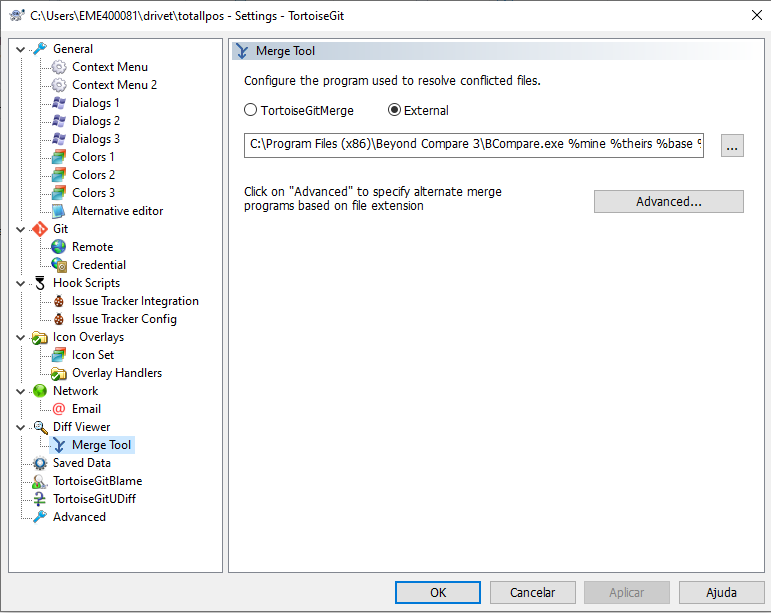Image resolution: width=771 pixels, height=613 pixels.
Task: Browse for external merge program
Action: [x=732, y=146]
